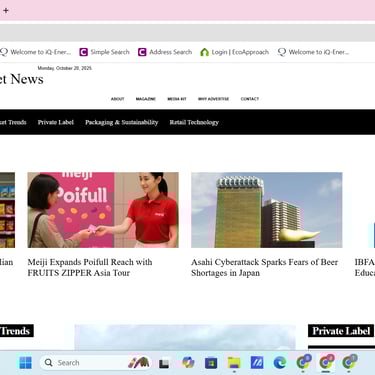Select Private Label in the black navbar
The image size is (375, 375).
point(56,122)
